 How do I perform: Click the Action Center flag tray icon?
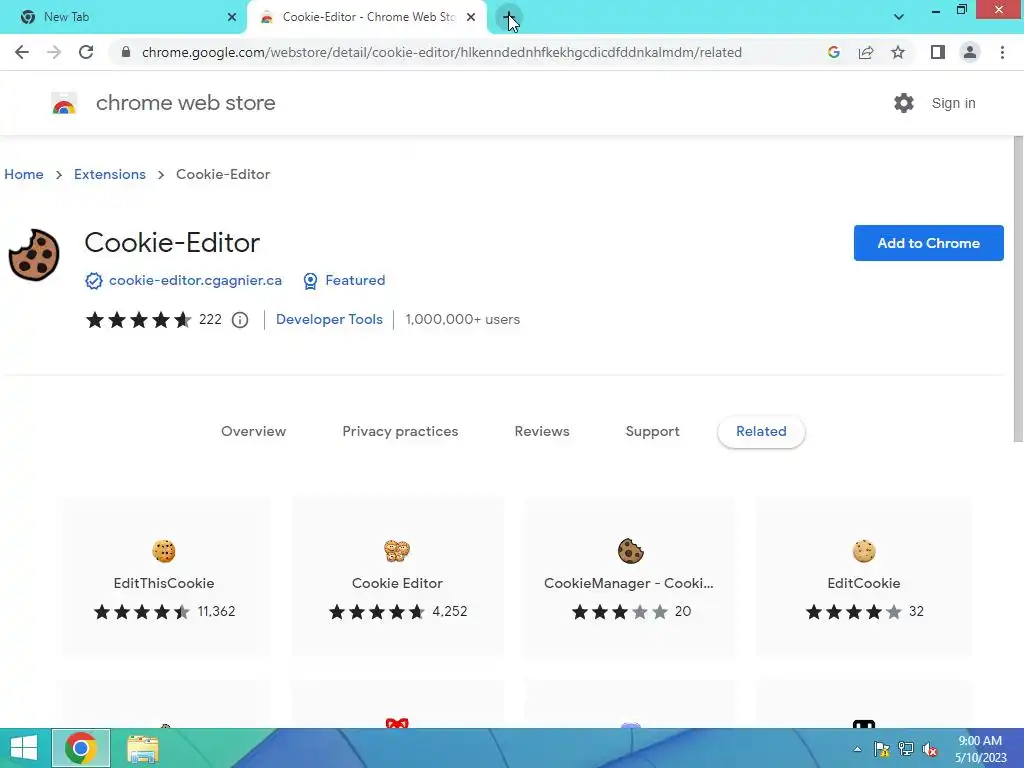point(882,749)
